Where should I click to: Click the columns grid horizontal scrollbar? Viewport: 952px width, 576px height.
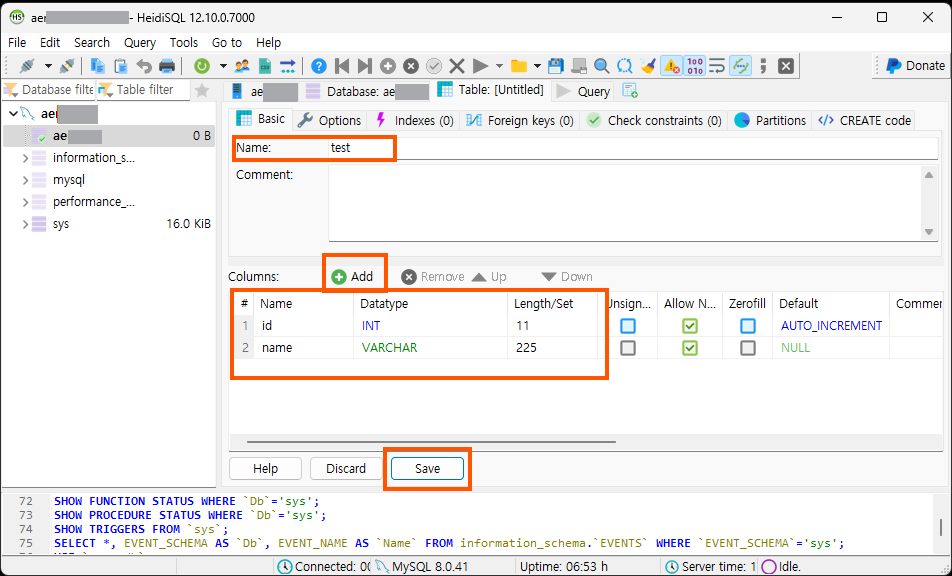pyautogui.click(x=431, y=442)
